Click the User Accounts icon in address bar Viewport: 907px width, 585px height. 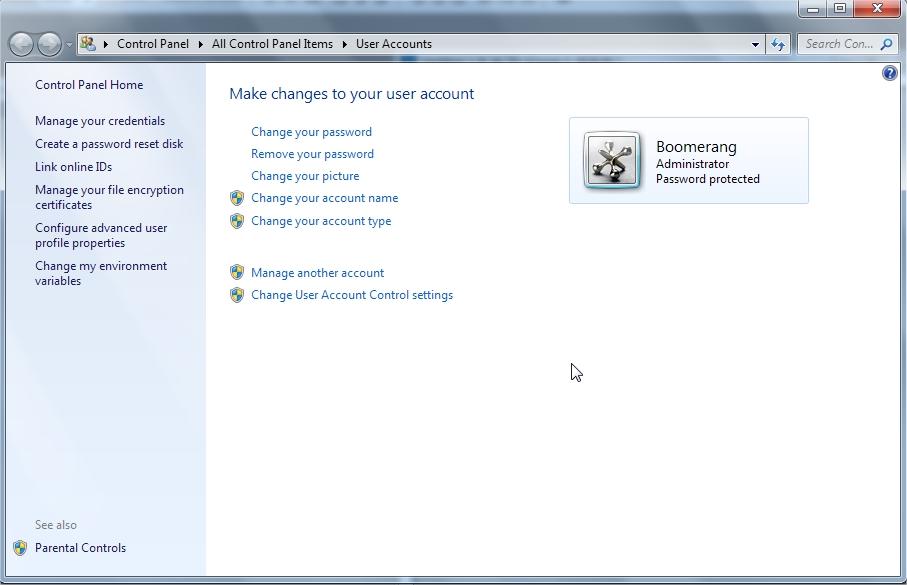point(88,43)
